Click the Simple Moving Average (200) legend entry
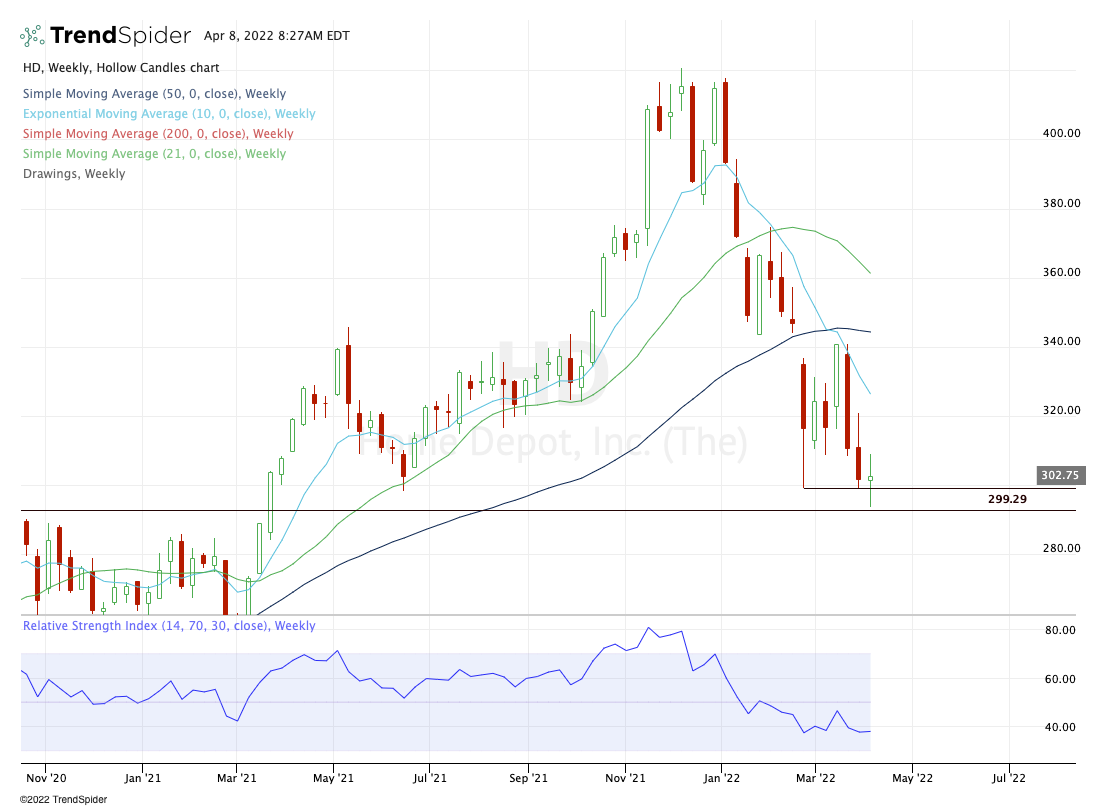The height and width of the screenshot is (809, 1106). pos(158,133)
